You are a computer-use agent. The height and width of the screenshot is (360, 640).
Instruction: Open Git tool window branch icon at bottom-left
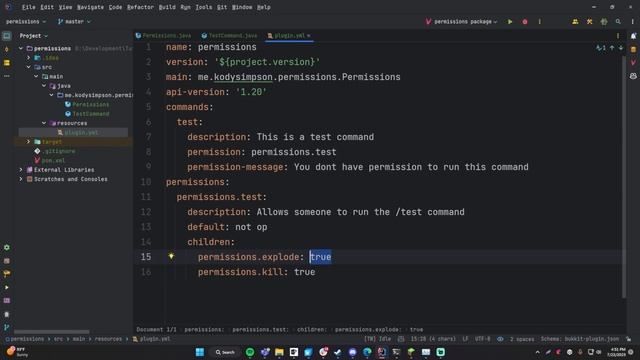click(x=7, y=327)
